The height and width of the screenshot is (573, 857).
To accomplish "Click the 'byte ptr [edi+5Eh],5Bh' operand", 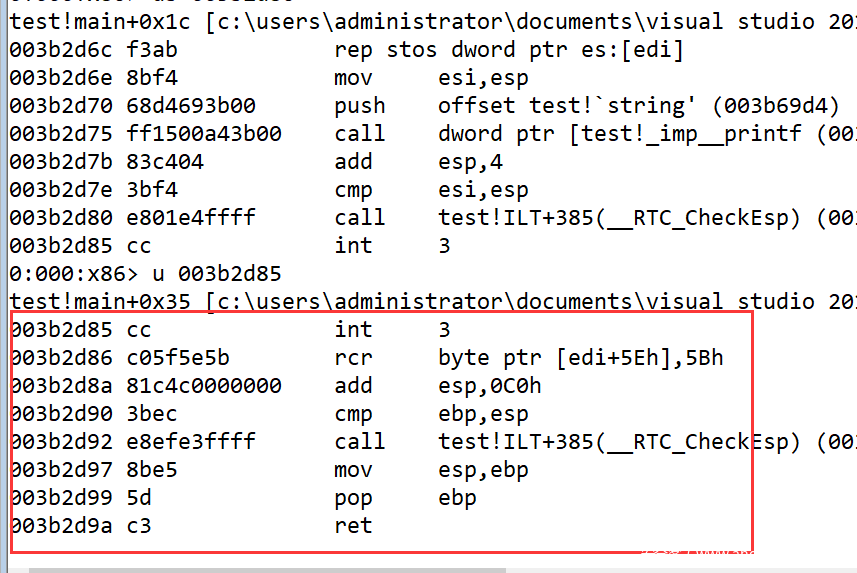I will (x=580, y=358).
